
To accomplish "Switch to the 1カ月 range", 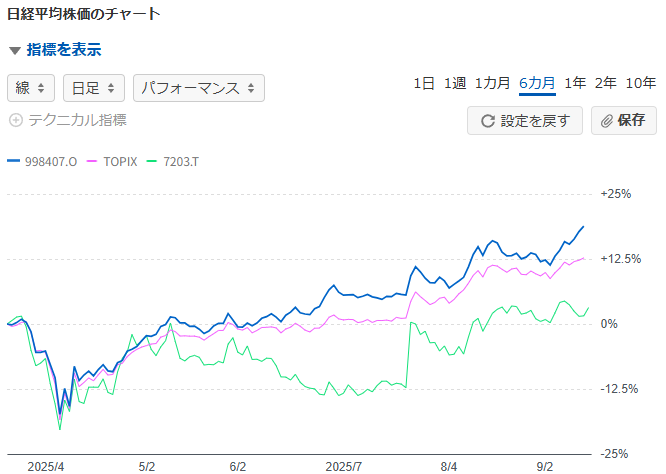I will (x=493, y=84).
